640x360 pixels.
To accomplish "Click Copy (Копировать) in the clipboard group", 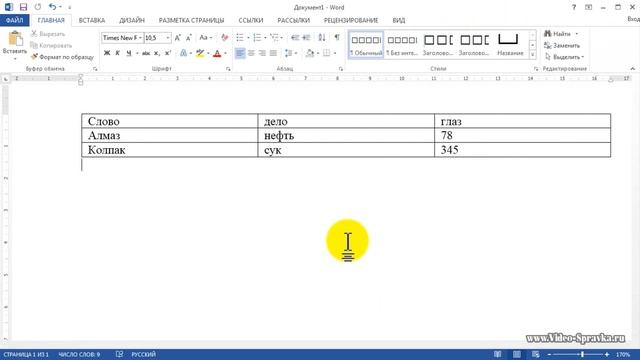I will [x=51, y=45].
